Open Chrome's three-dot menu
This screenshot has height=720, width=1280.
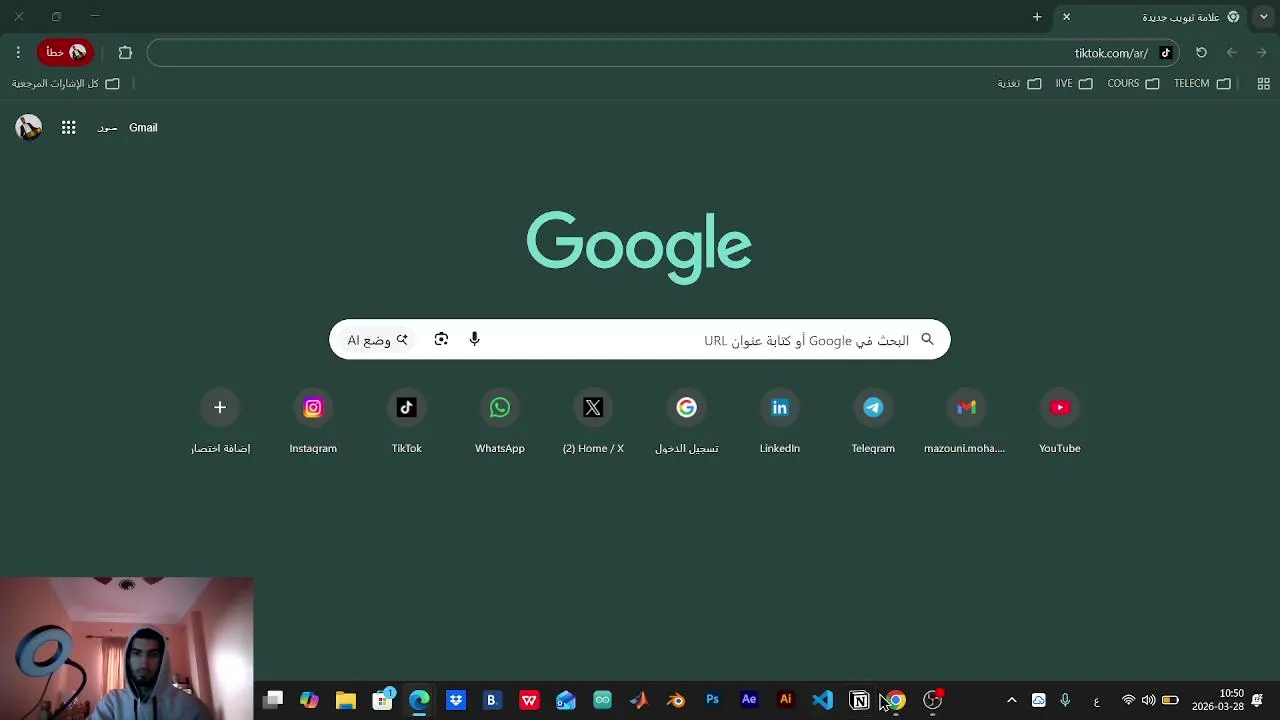(18, 52)
